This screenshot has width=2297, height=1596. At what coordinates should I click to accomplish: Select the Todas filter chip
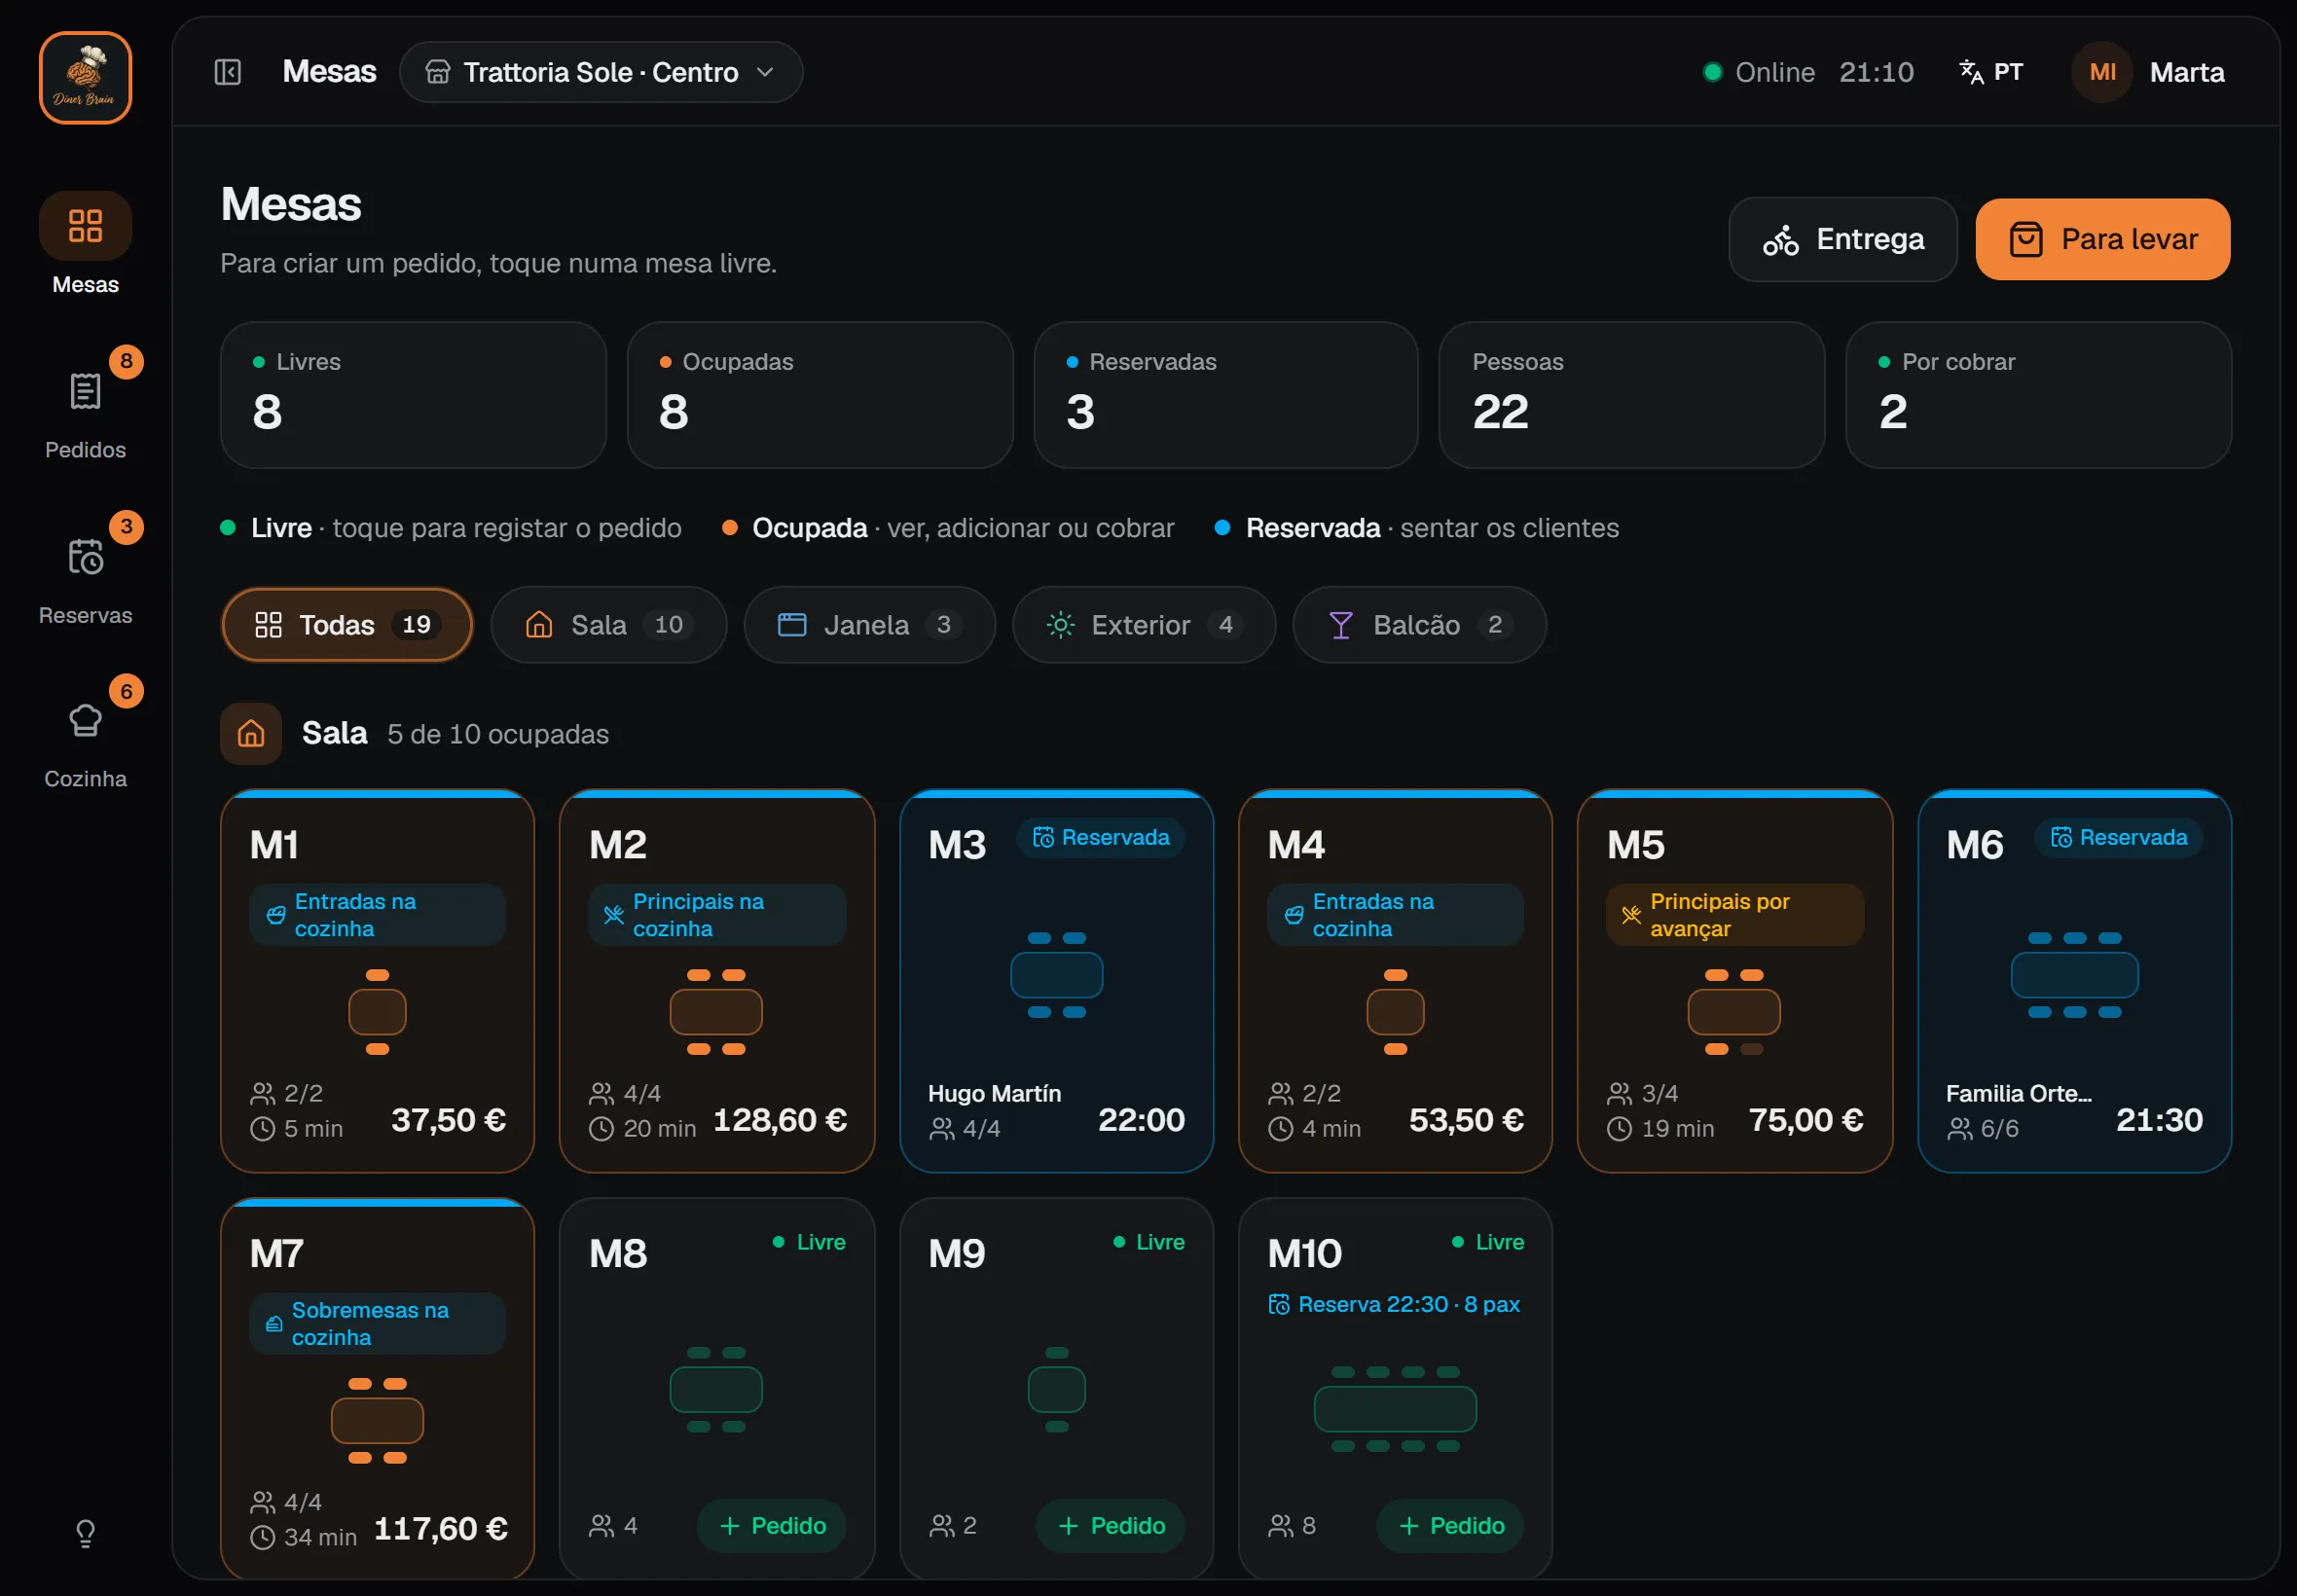(x=347, y=625)
